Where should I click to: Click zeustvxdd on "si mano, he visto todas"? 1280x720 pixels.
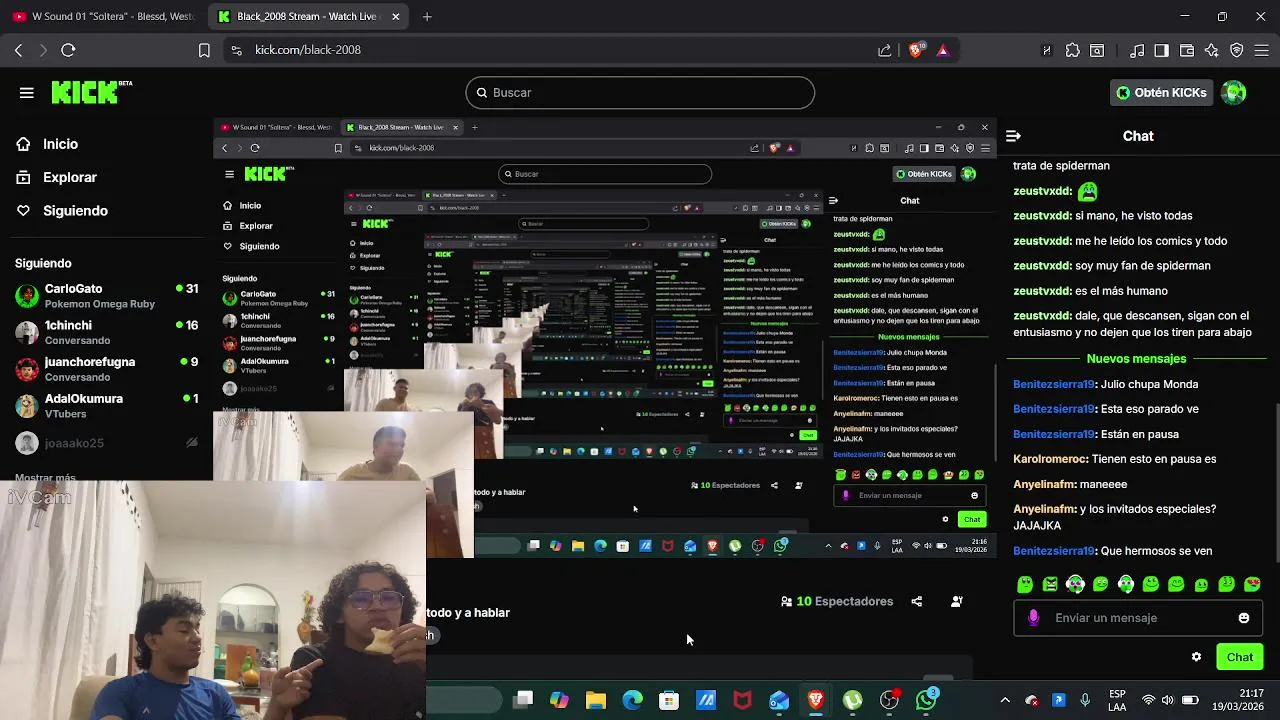1042,216
